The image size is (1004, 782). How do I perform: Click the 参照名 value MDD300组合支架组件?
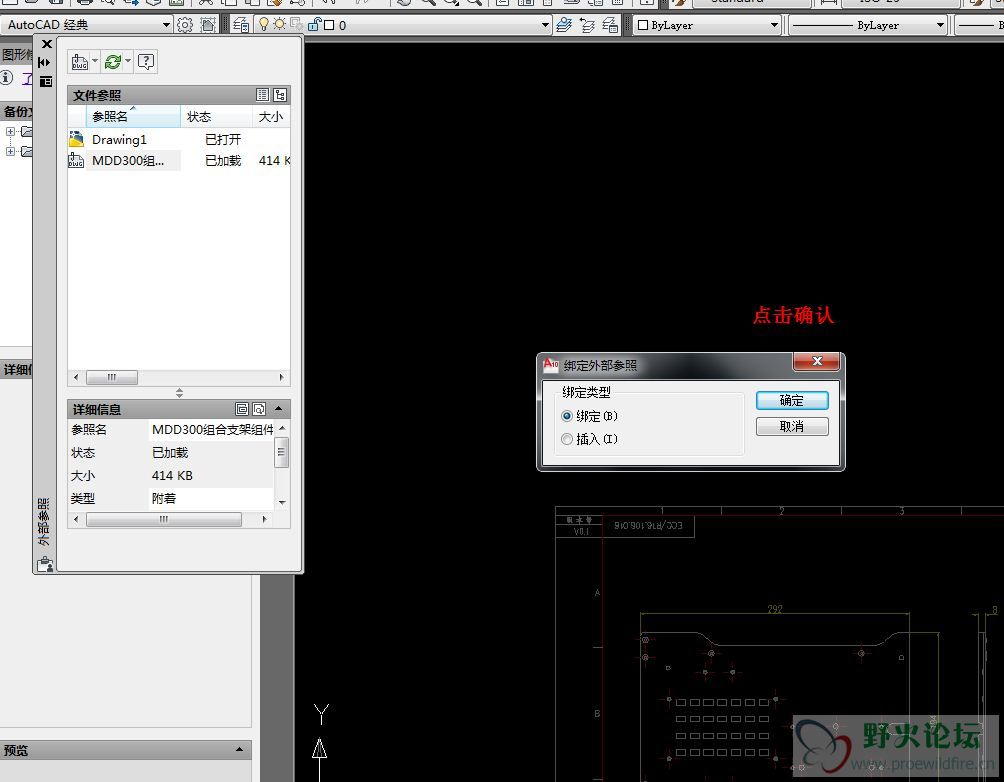[x=213, y=430]
